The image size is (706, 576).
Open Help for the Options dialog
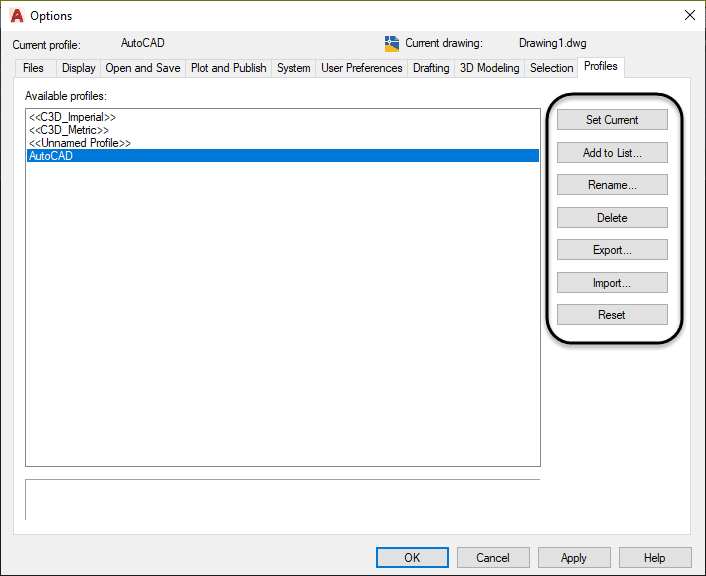coord(655,558)
